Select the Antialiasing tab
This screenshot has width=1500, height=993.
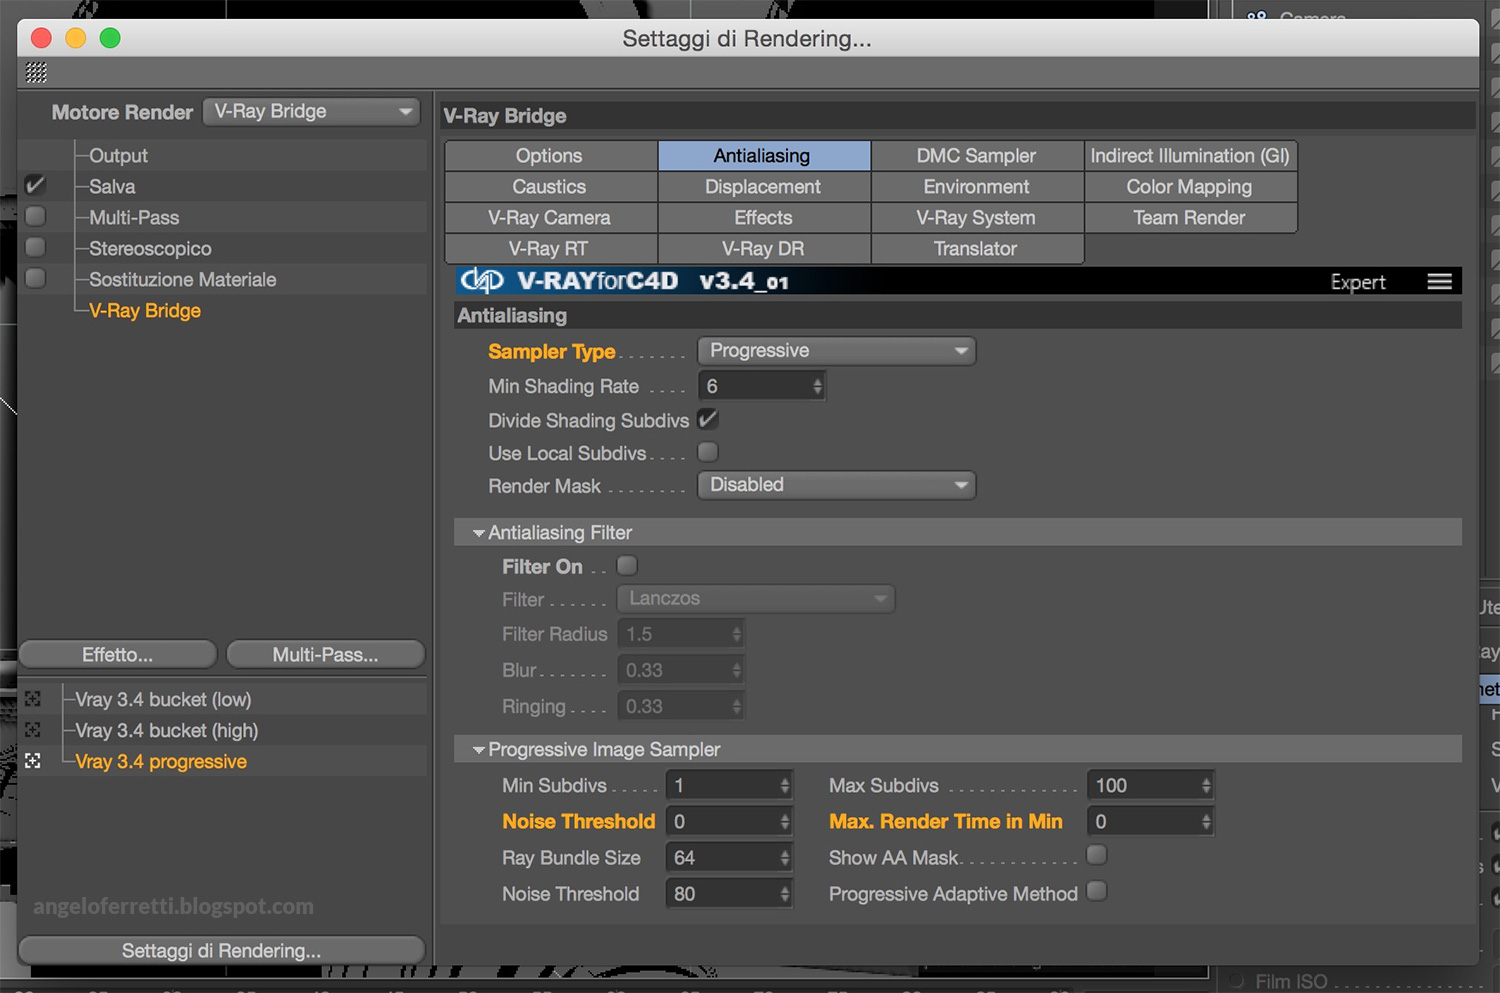click(764, 155)
